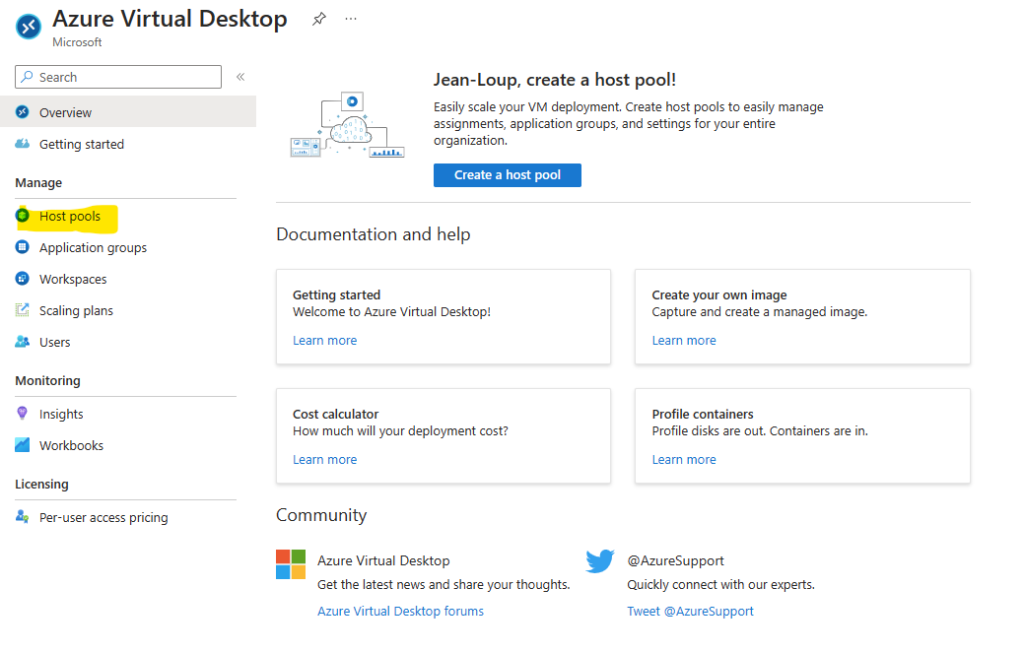Click the host pool cloud illustration

tap(347, 125)
